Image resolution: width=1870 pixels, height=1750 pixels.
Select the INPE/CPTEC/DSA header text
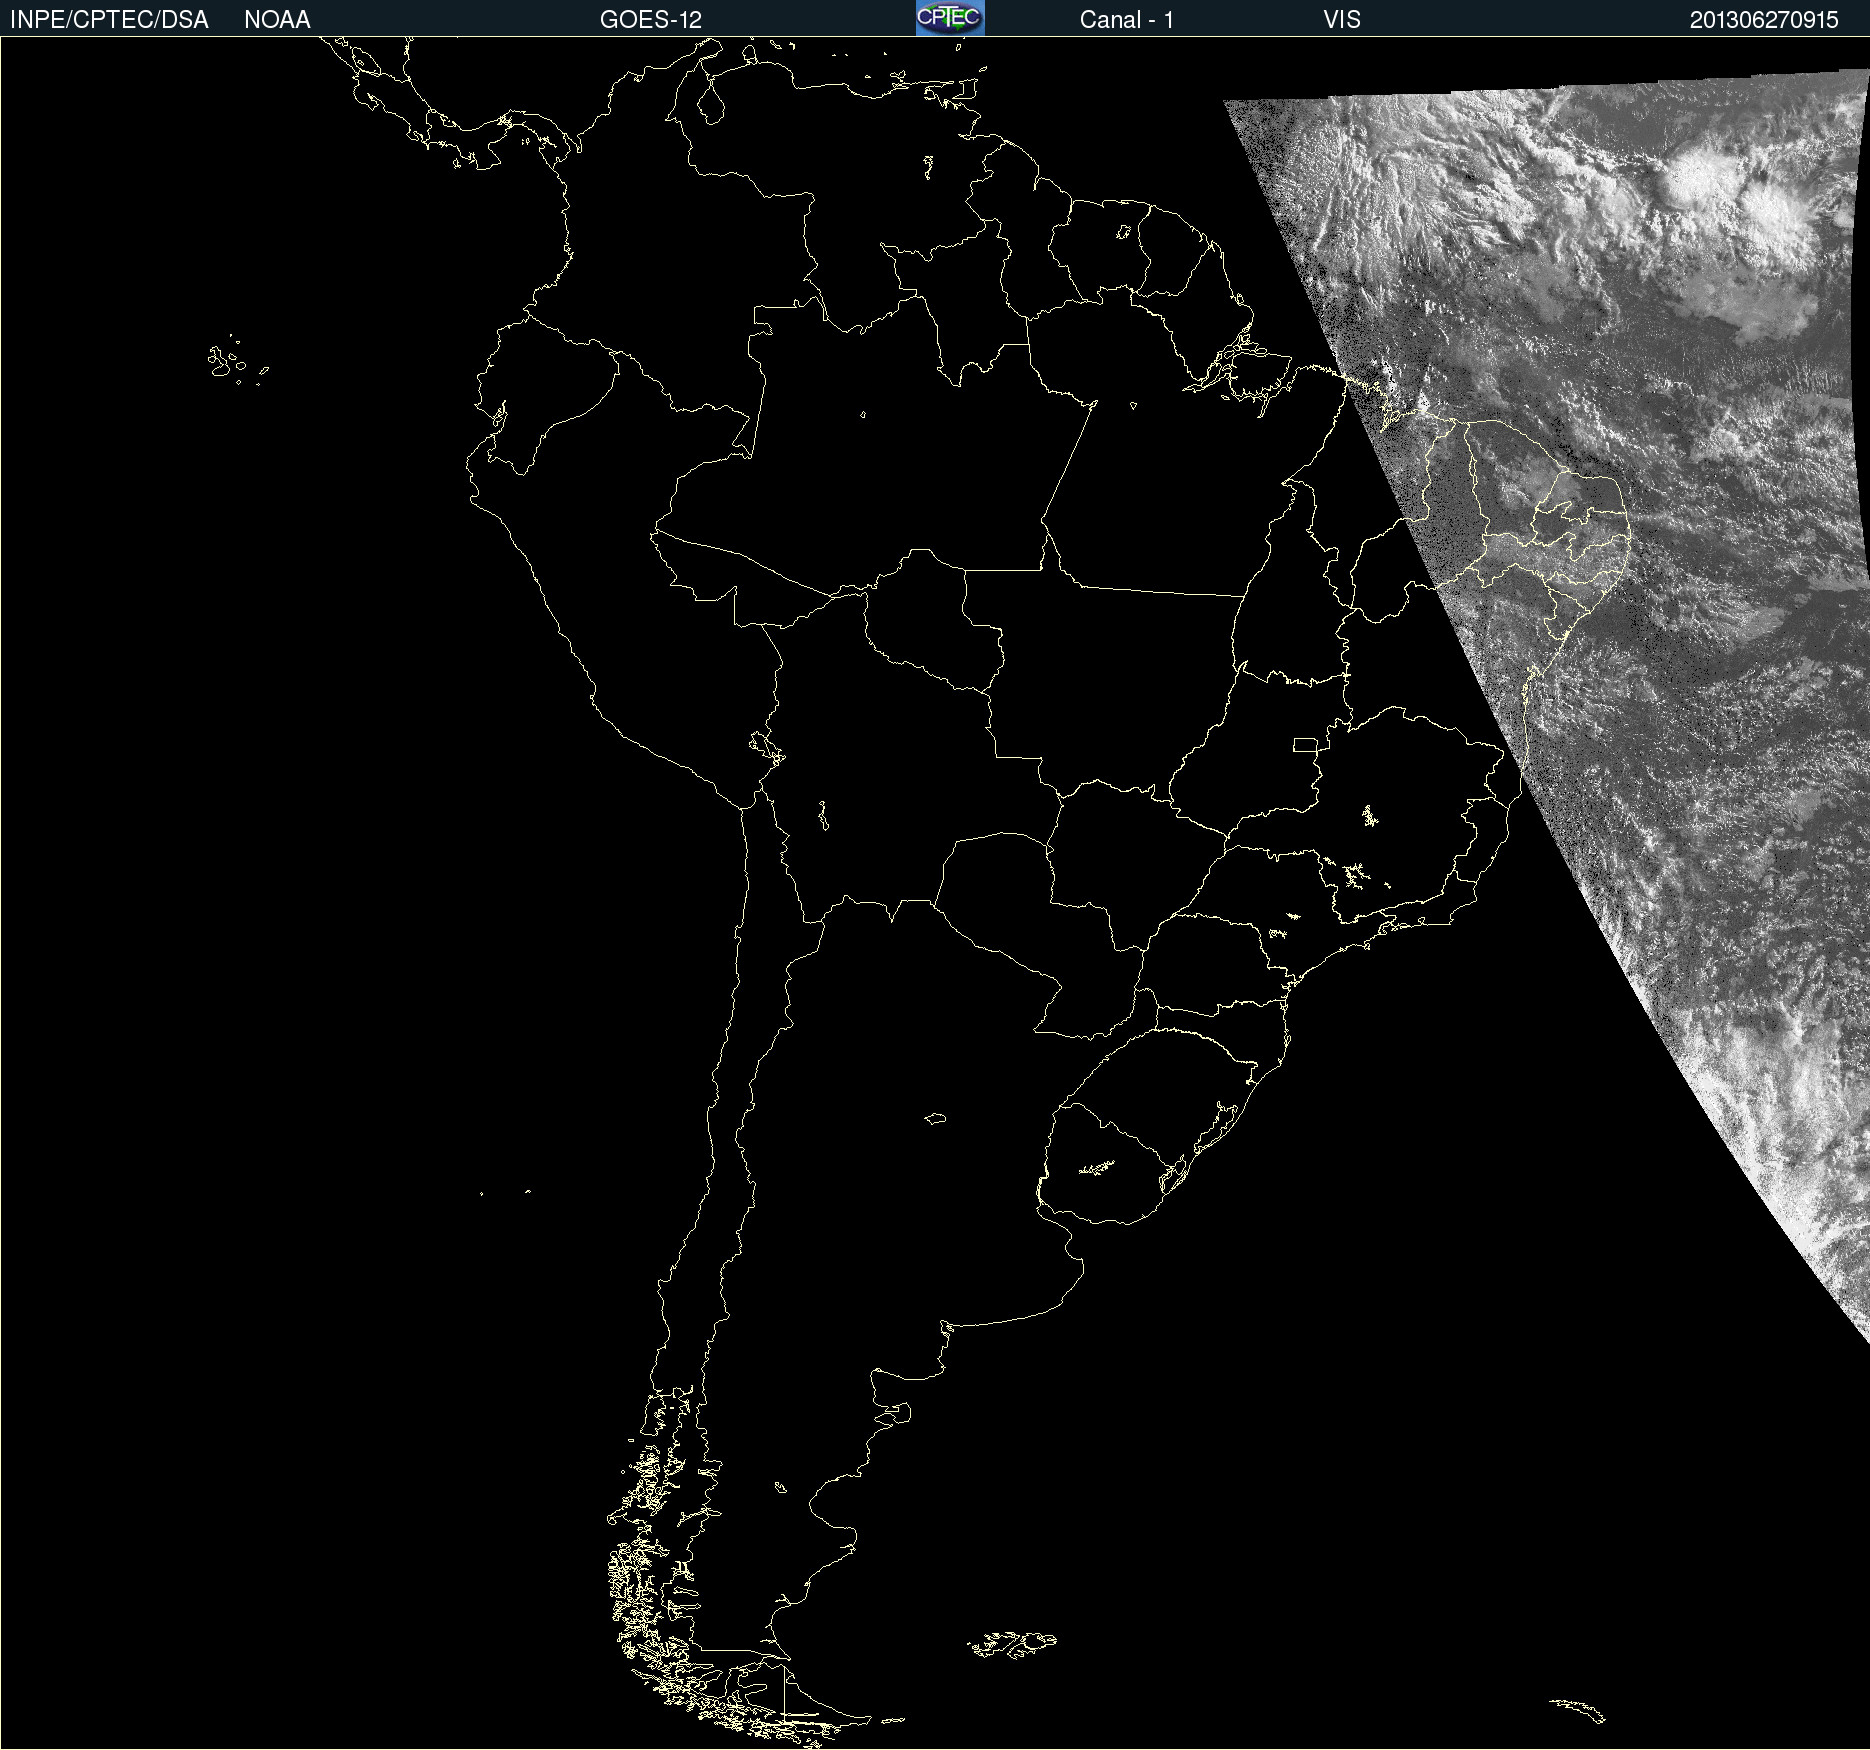pyautogui.click(x=109, y=20)
